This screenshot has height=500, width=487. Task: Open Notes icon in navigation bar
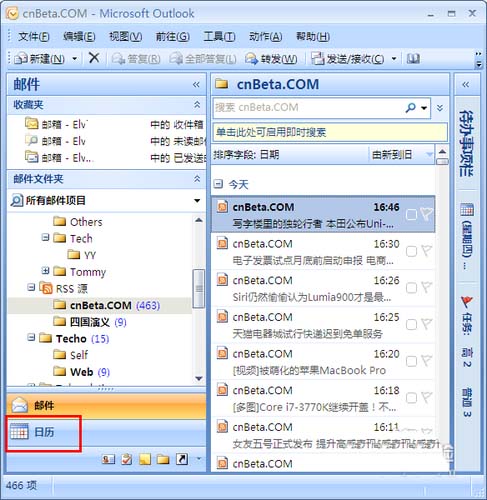[x=145, y=460]
